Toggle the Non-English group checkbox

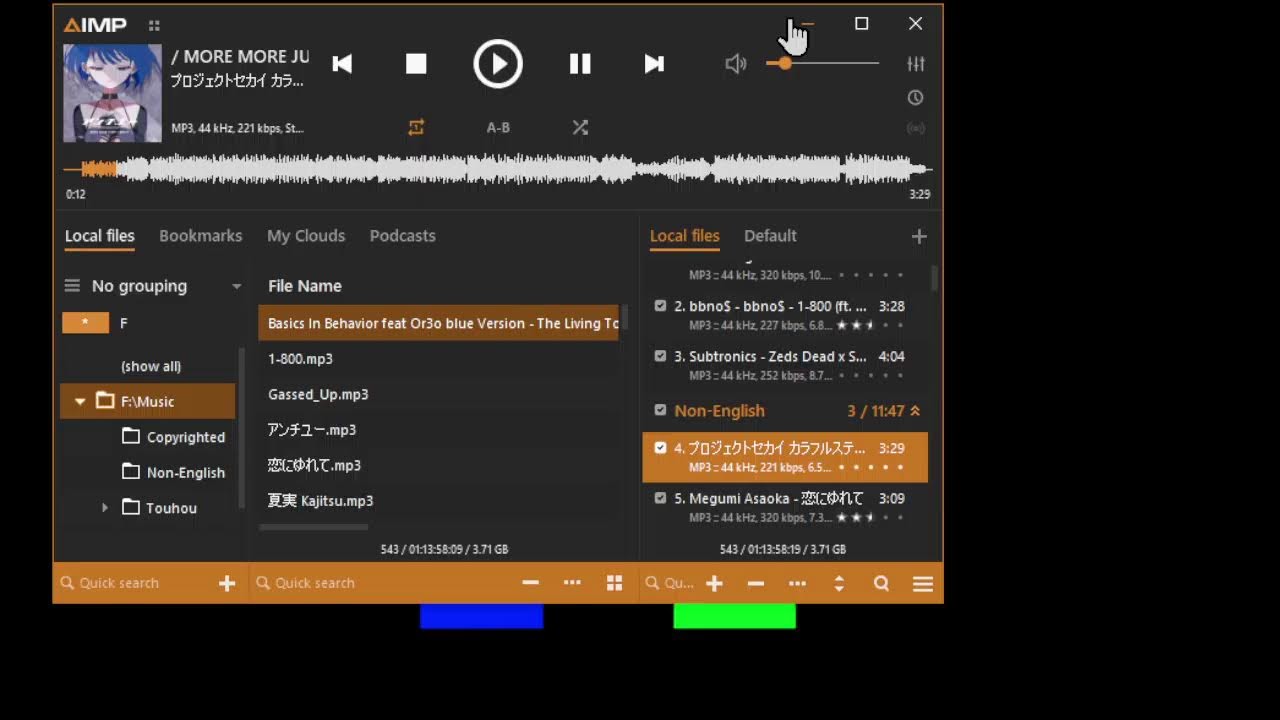(x=660, y=410)
